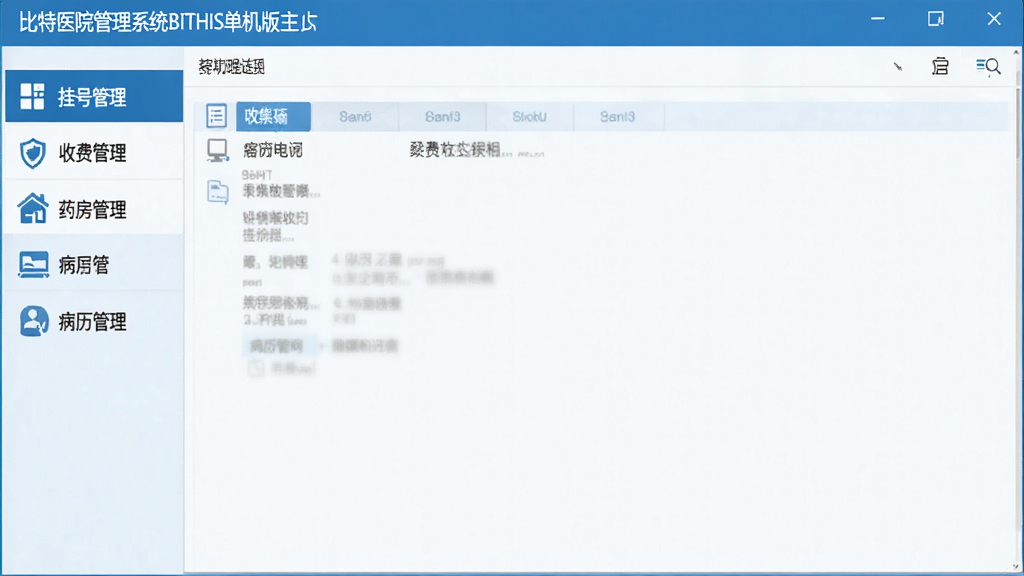
Task: Click the scrollbar down arrow
Action: tap(1016, 568)
